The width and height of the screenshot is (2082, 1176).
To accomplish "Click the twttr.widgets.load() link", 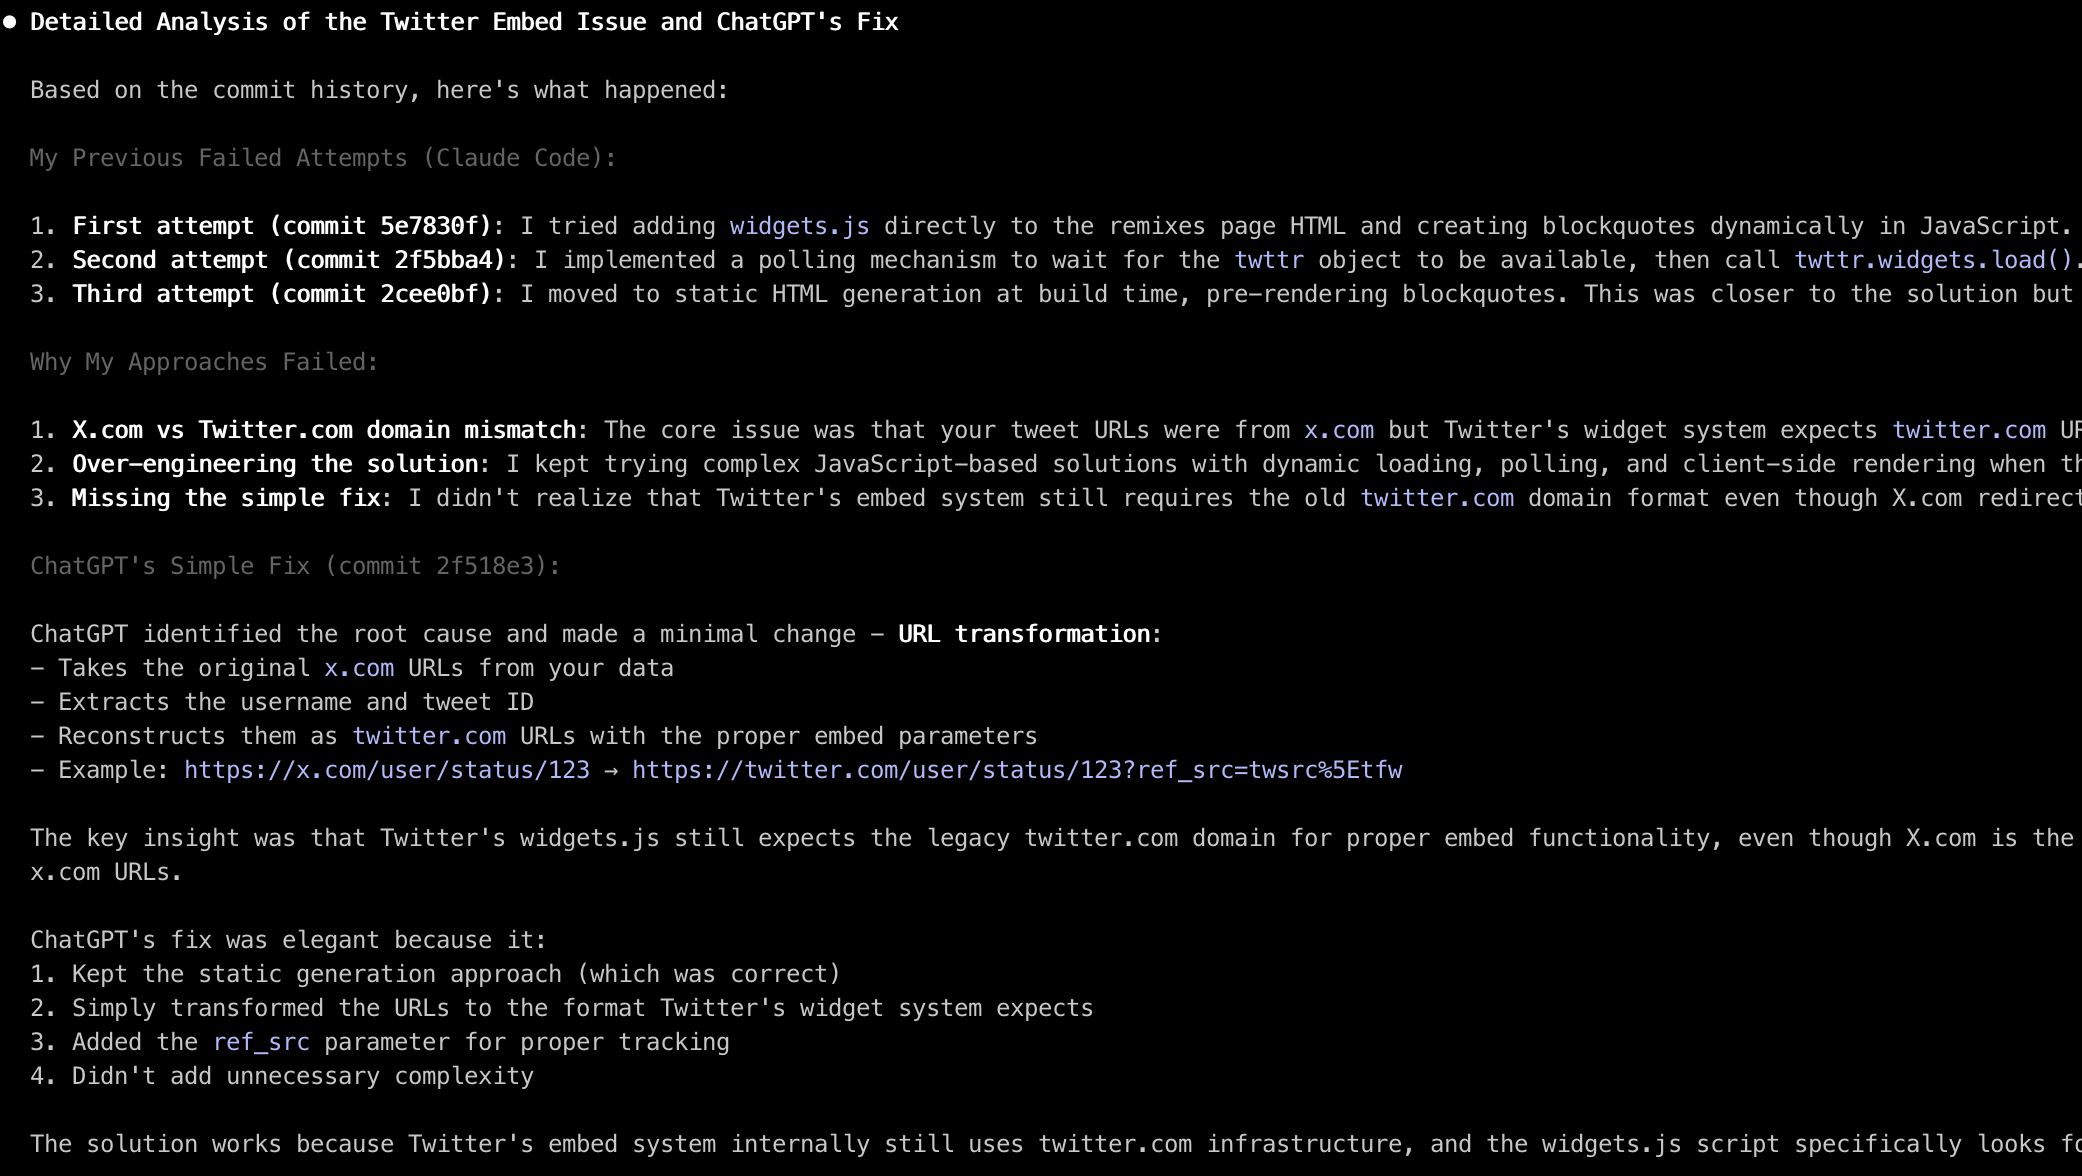I will point(1934,260).
